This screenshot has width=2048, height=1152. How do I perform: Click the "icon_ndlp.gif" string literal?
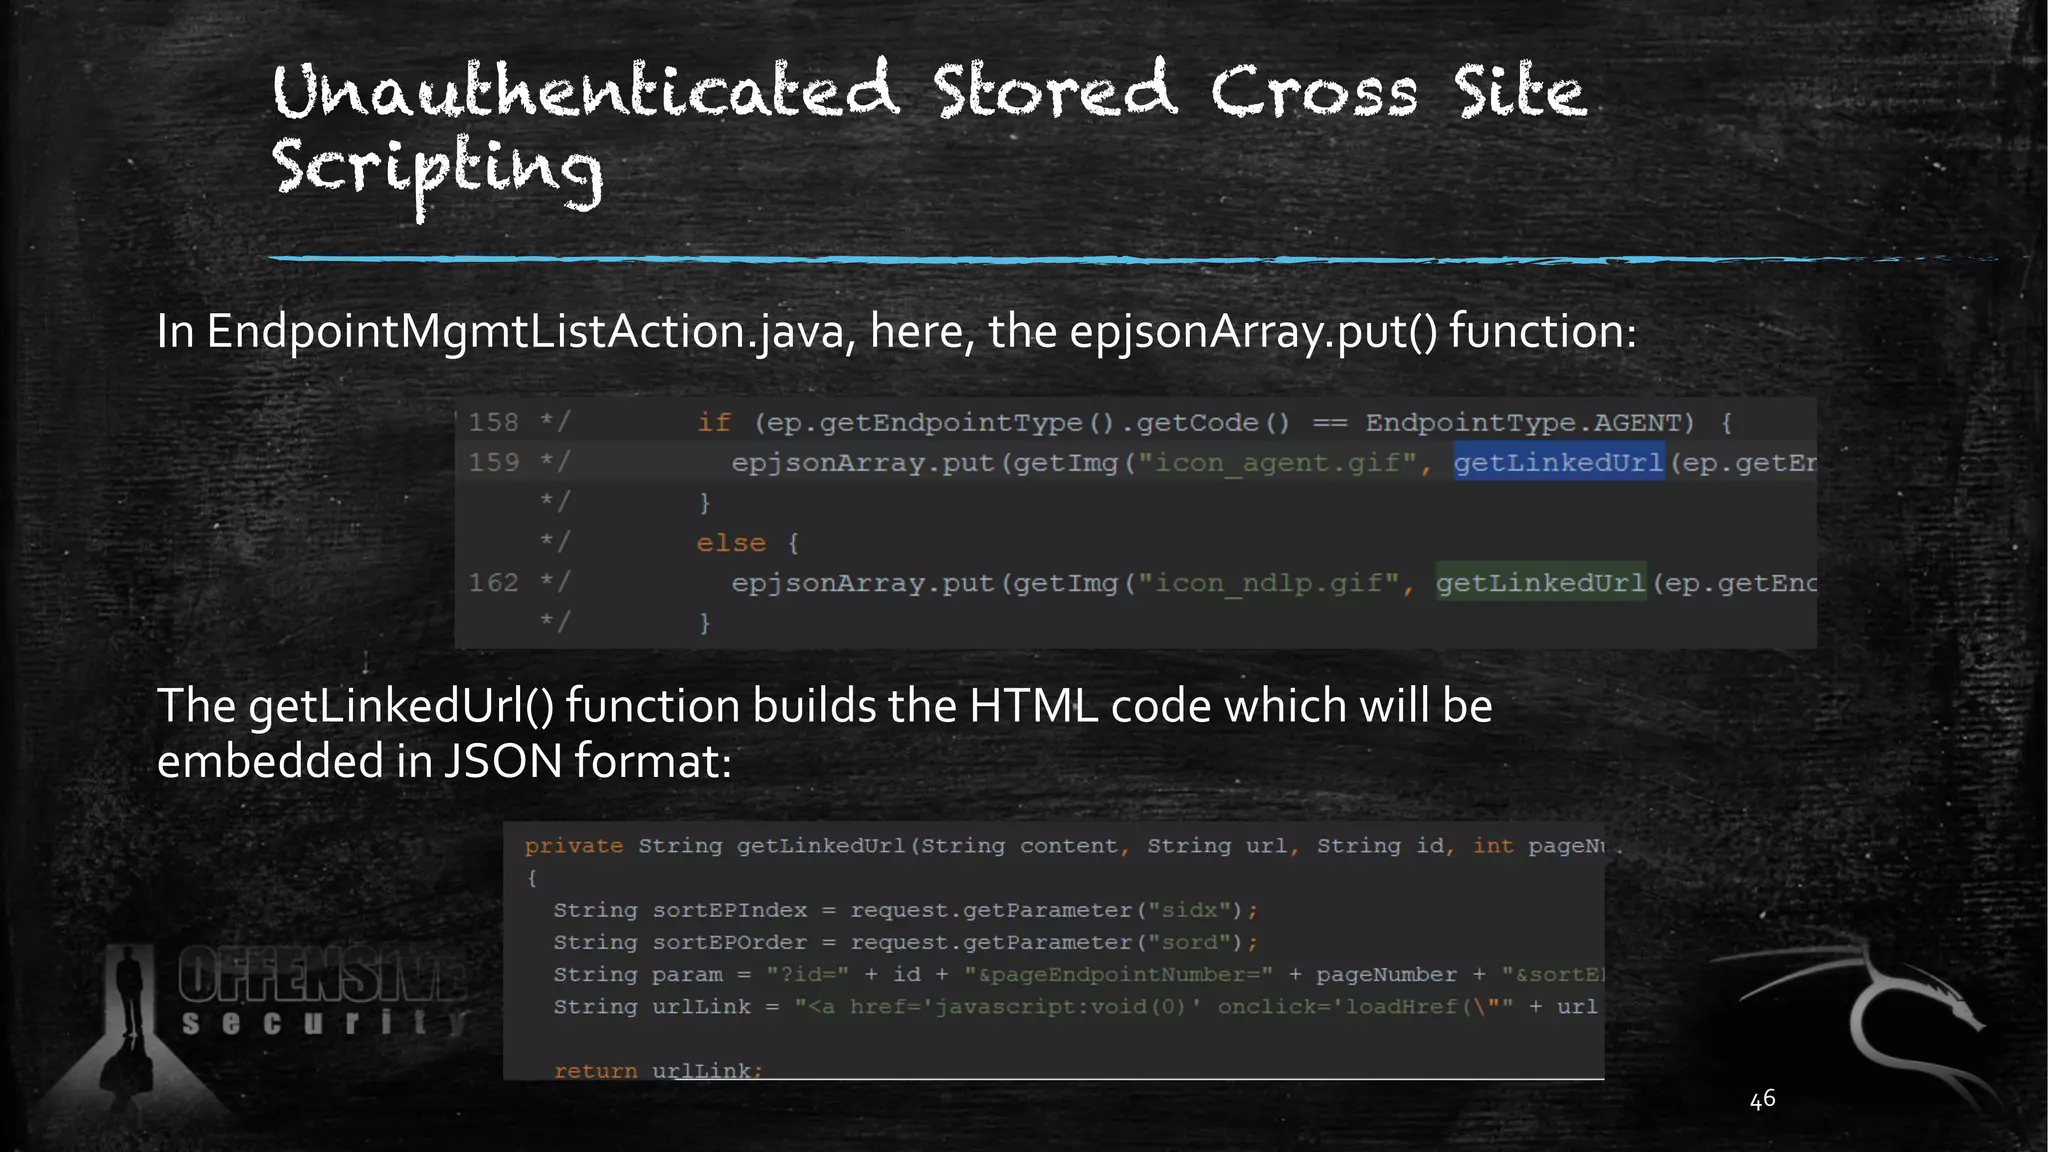pyautogui.click(x=1269, y=583)
